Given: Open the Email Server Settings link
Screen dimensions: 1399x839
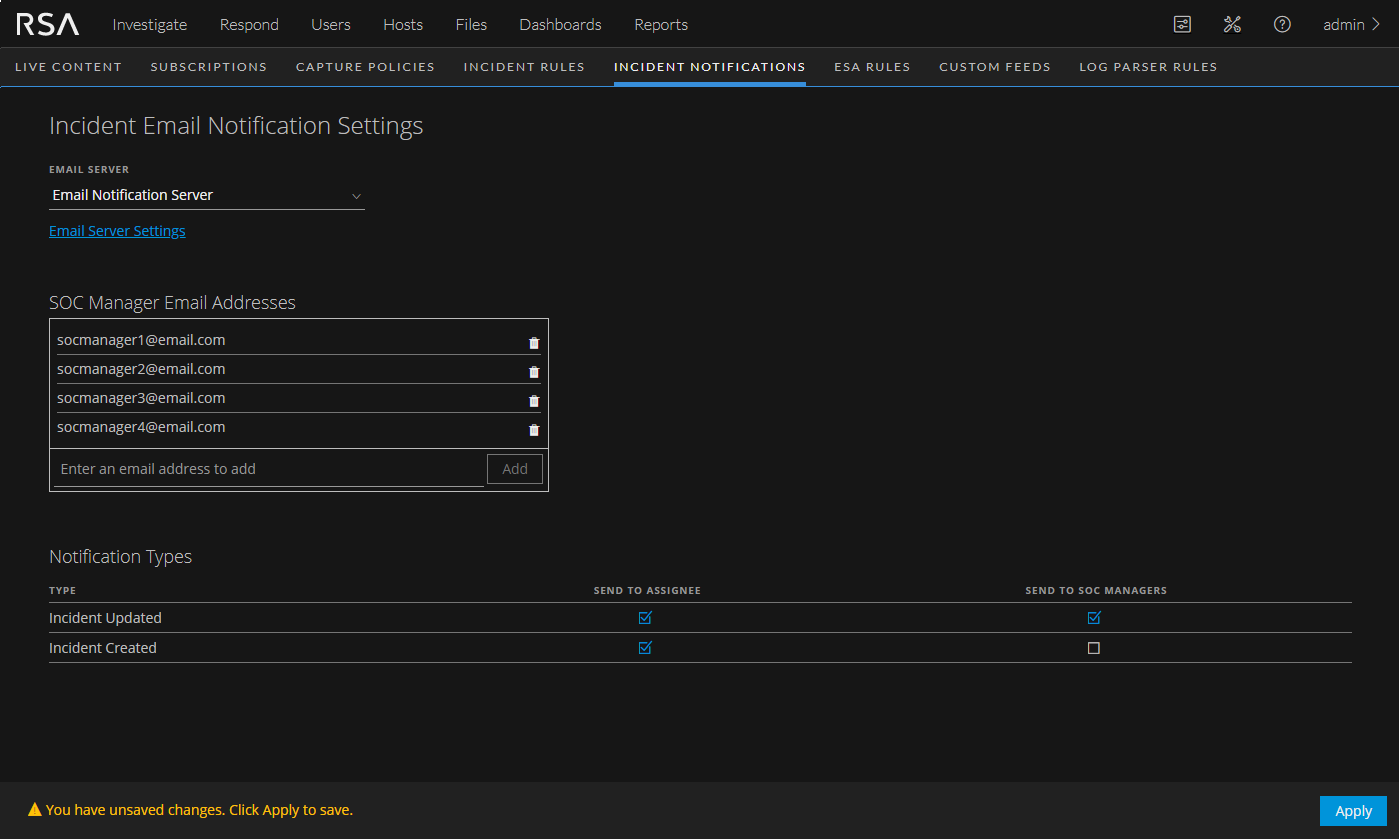Looking at the screenshot, I should [x=117, y=231].
